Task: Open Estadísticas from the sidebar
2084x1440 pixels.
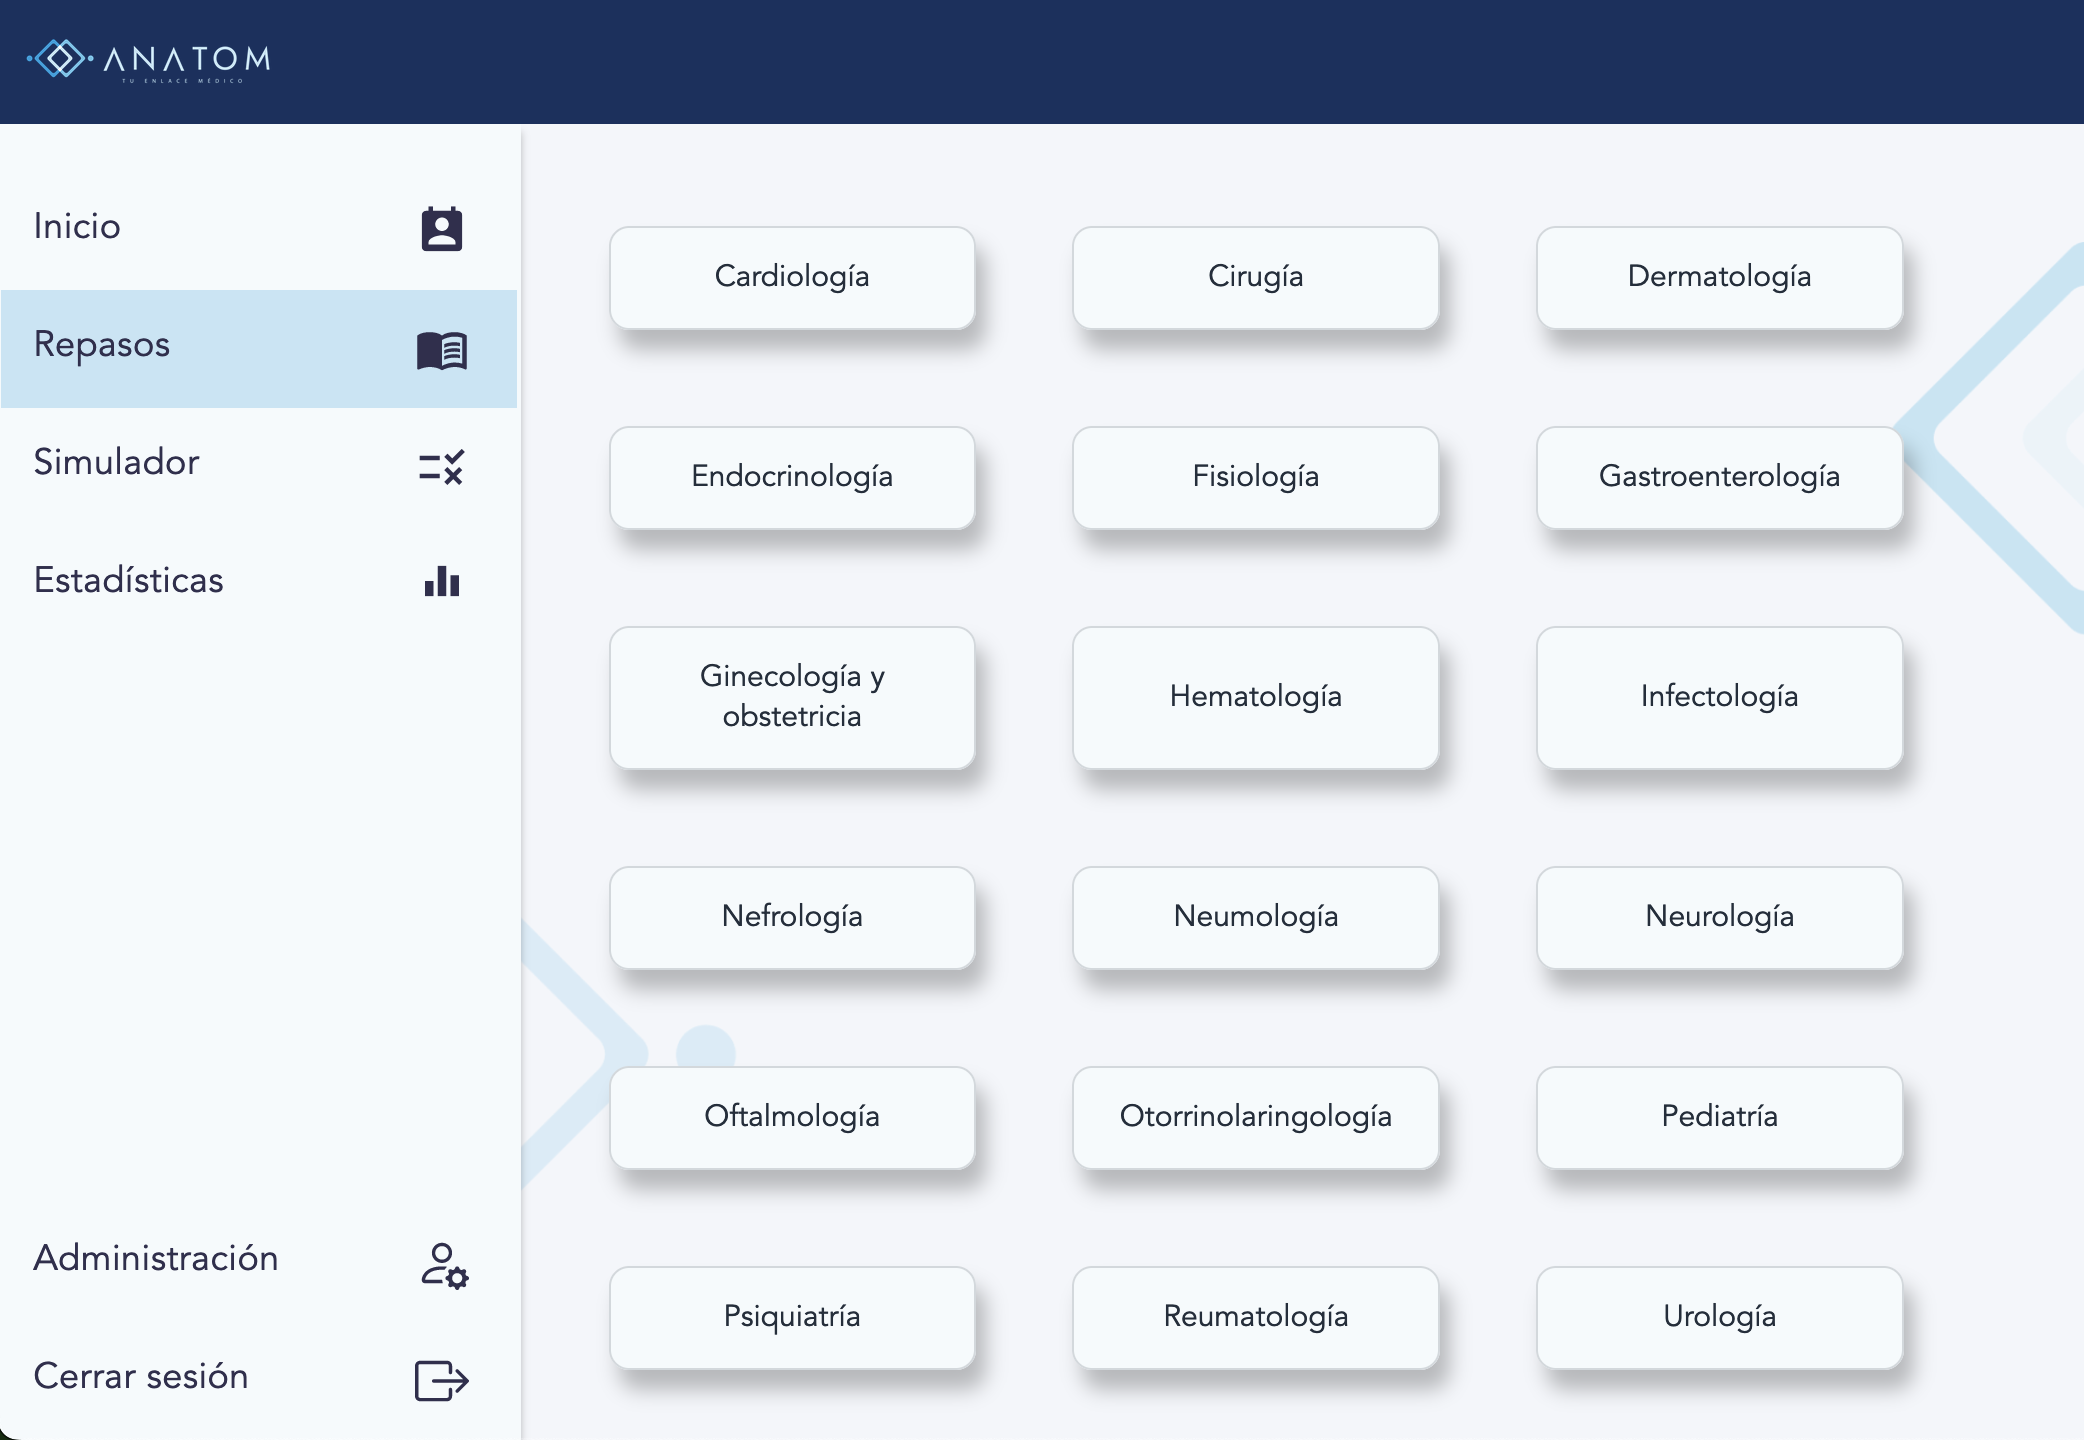Action: pyautogui.click(x=129, y=581)
